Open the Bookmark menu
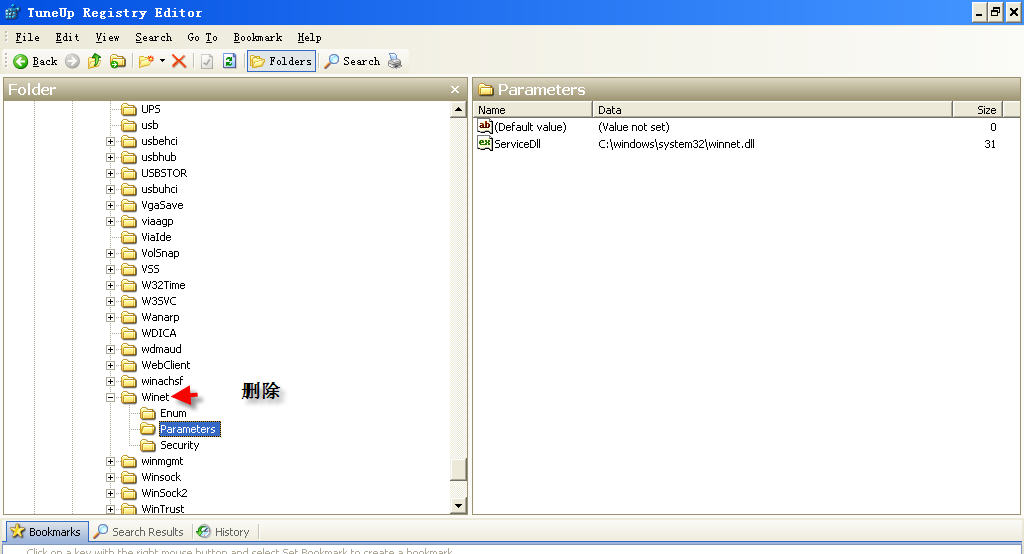Screen dimensions: 1024x554 (258, 37)
